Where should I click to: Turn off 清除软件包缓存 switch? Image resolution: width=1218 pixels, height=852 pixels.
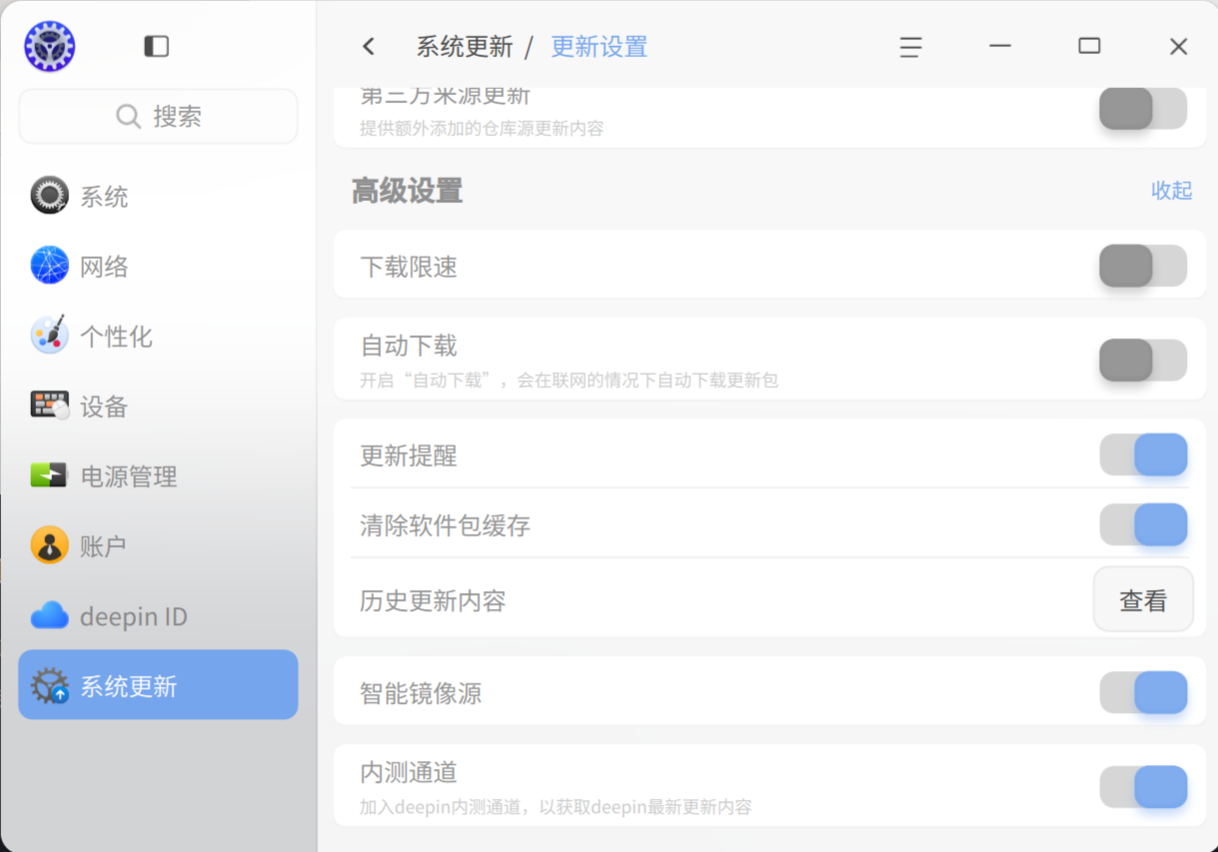[x=1143, y=525]
